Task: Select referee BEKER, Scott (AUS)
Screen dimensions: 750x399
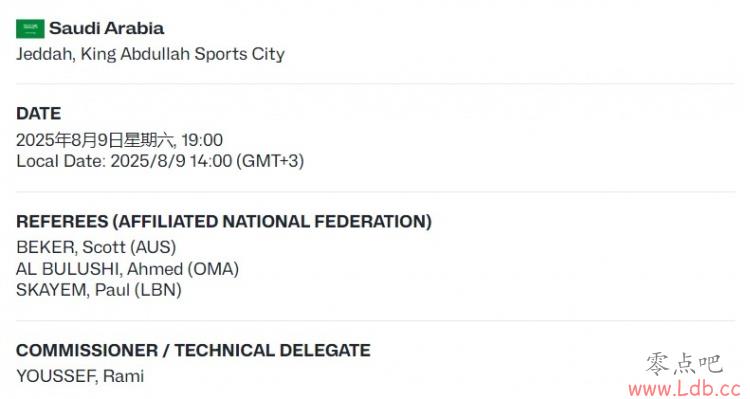Action: pyautogui.click(x=96, y=247)
